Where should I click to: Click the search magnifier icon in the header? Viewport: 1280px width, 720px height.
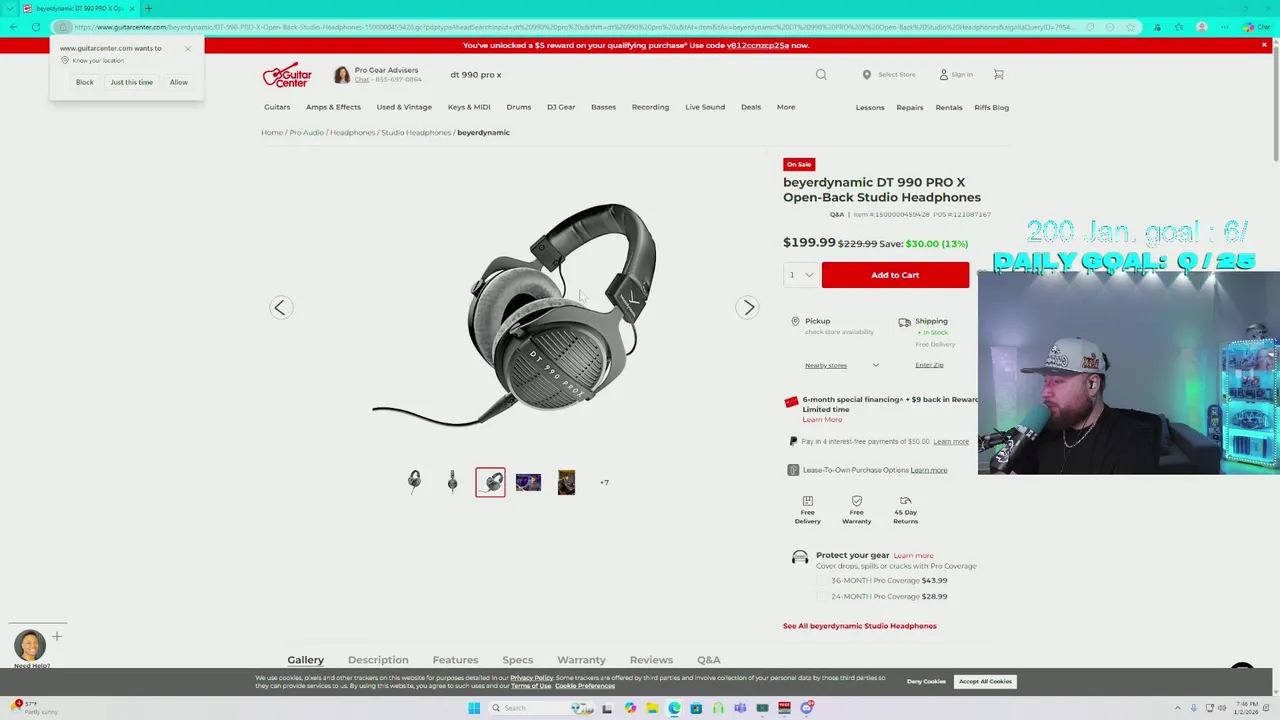[x=821, y=74]
